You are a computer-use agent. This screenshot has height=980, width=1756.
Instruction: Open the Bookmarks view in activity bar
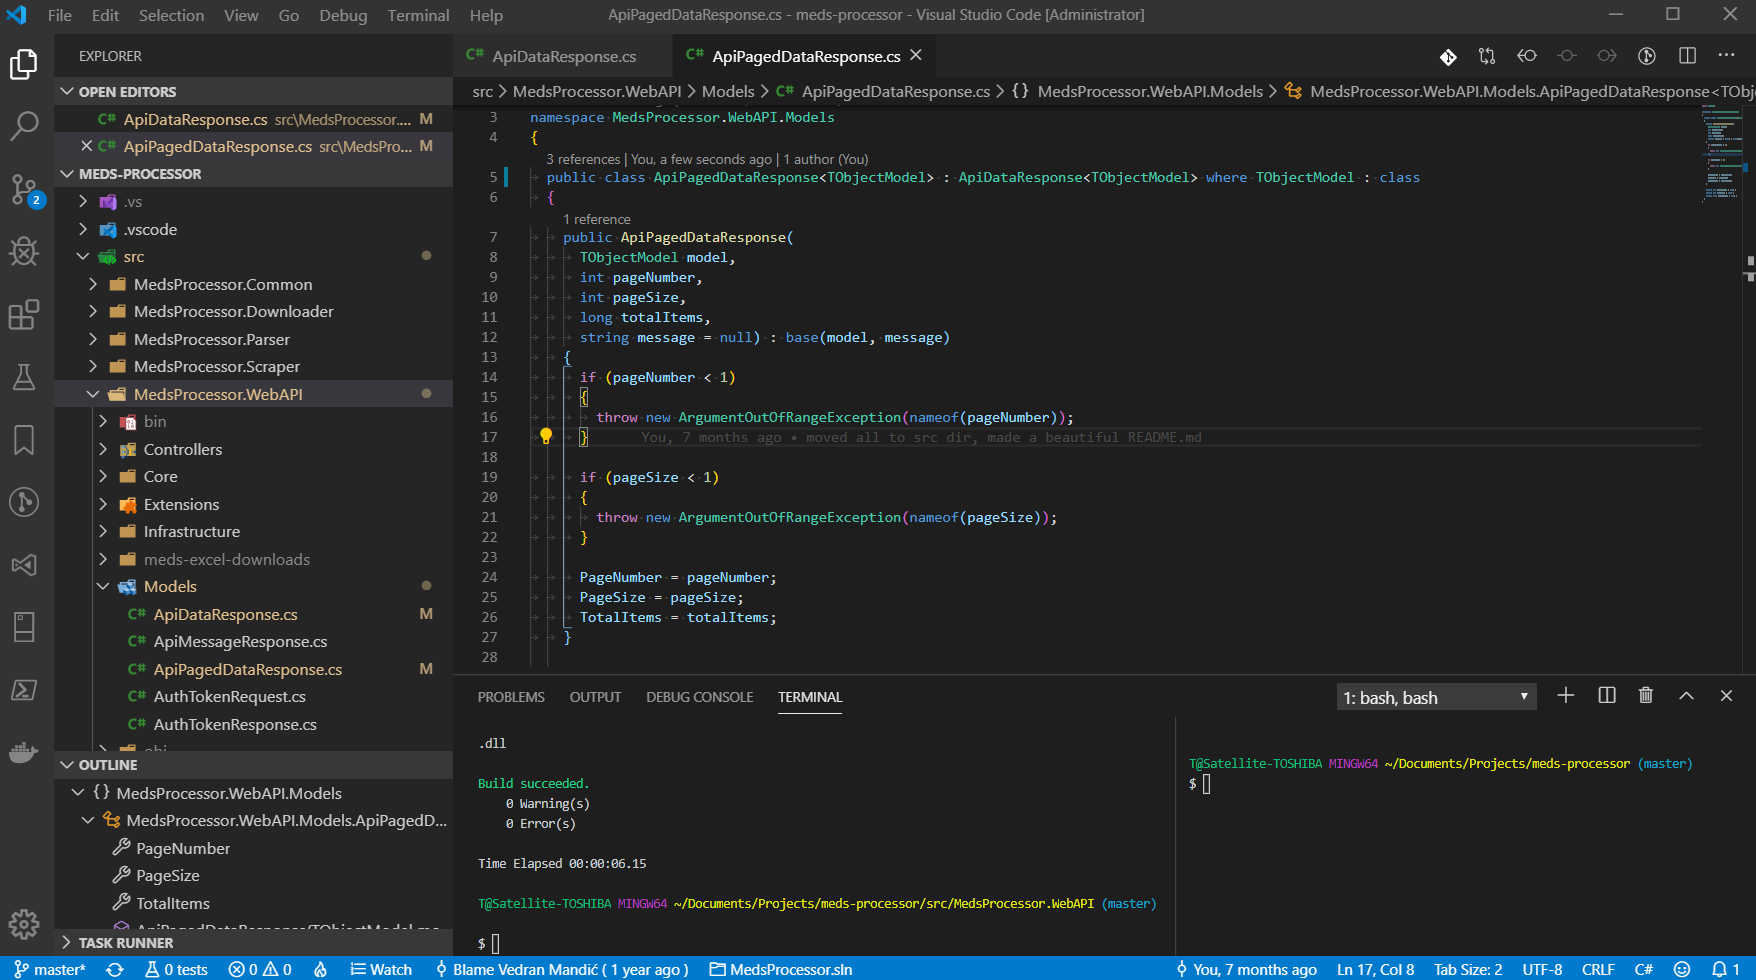(x=24, y=440)
